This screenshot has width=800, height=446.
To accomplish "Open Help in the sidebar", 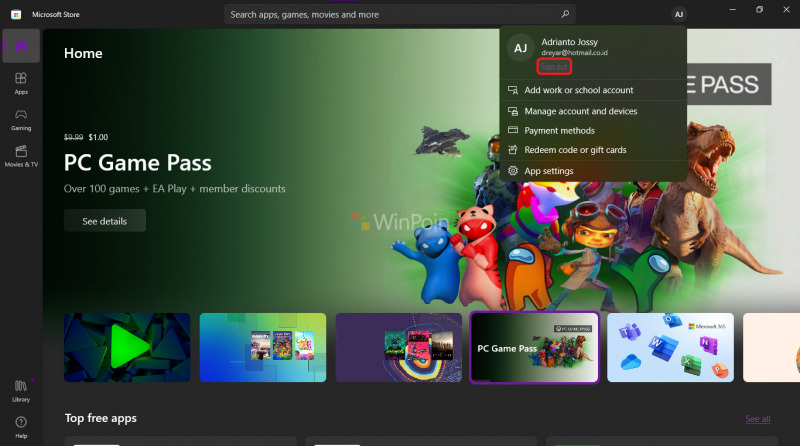I will click(21, 427).
